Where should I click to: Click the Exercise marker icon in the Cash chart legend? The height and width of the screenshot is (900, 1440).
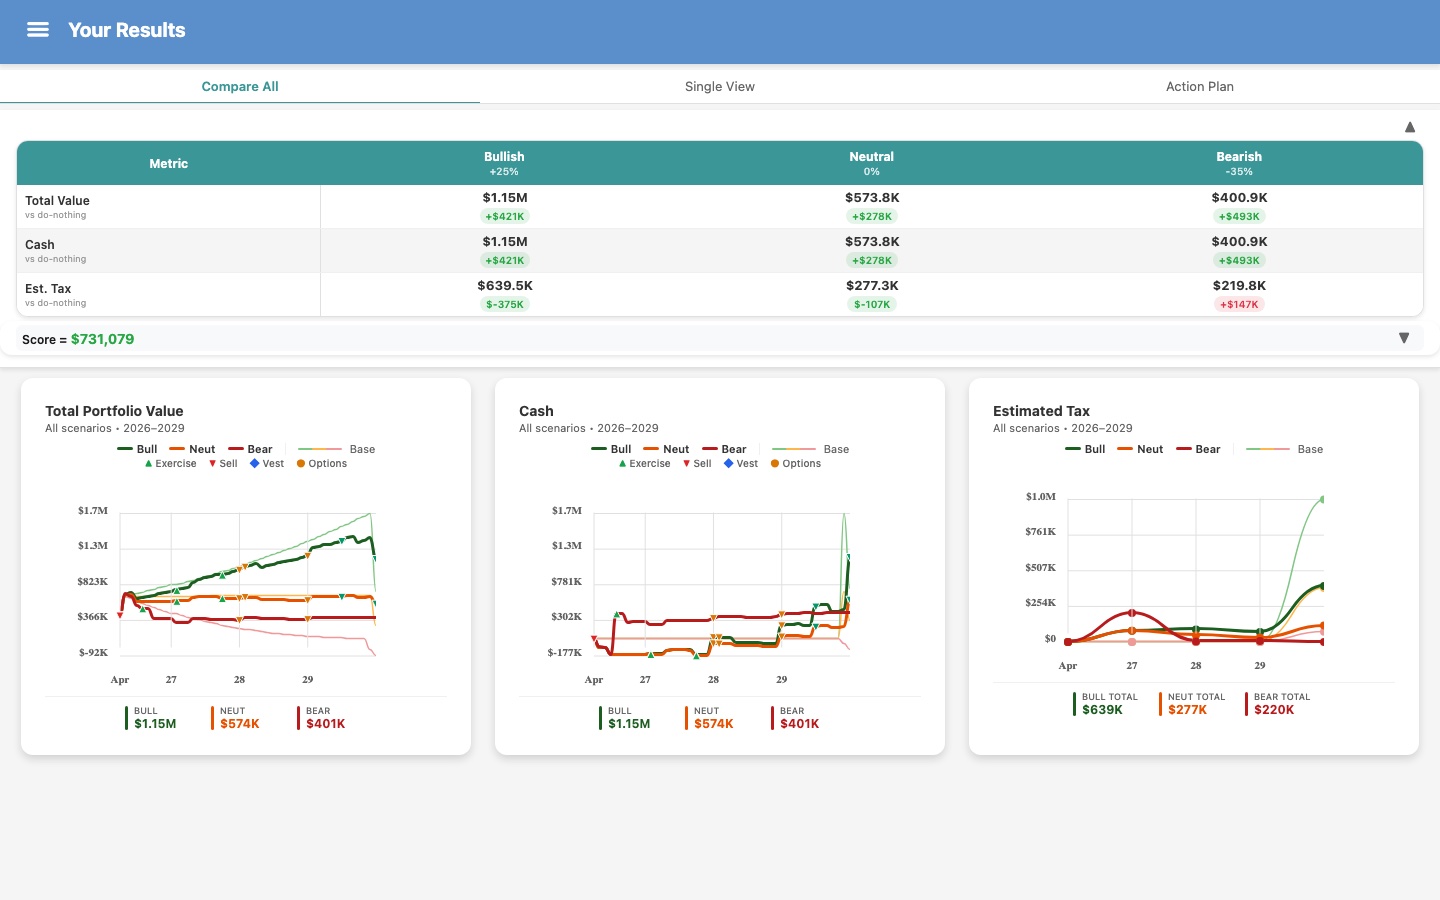tap(622, 463)
